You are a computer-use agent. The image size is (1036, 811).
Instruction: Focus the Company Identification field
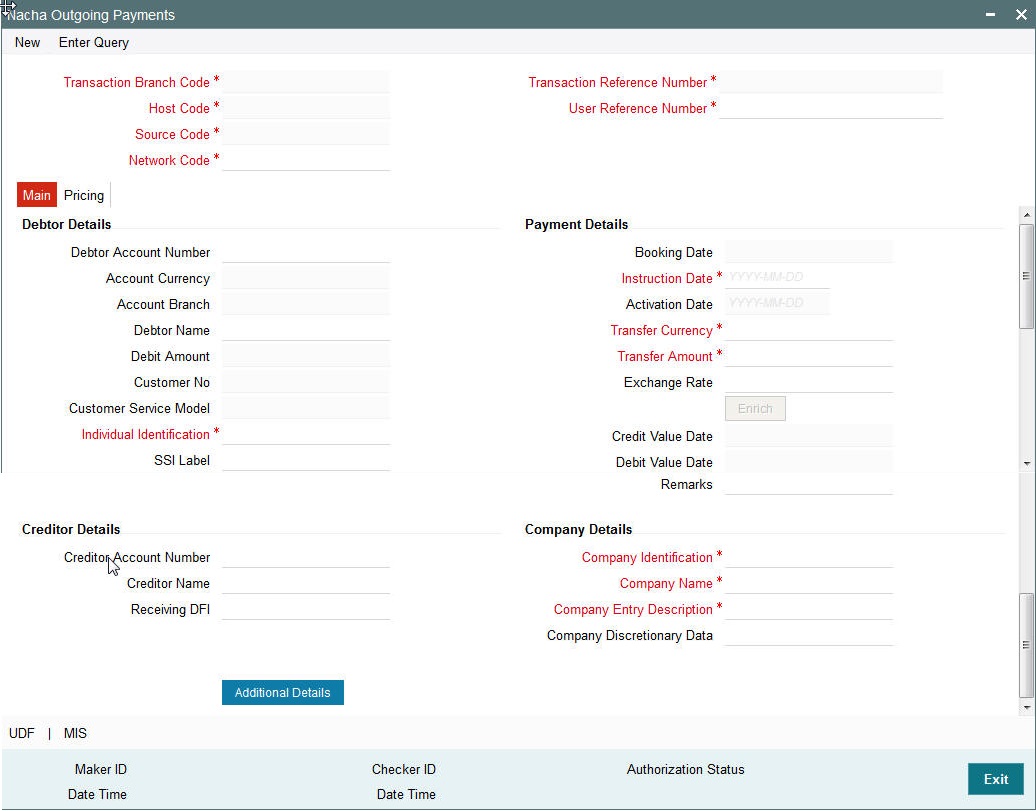tap(809, 557)
